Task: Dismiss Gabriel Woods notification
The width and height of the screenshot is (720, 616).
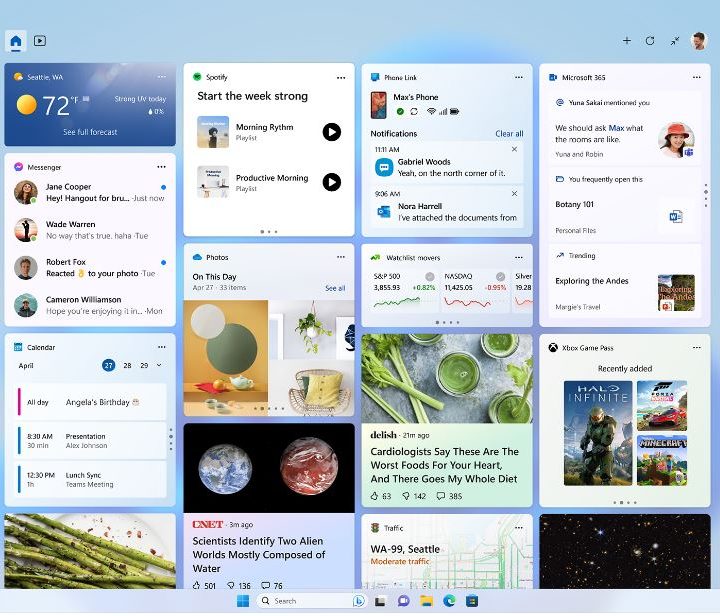Action: [514, 149]
